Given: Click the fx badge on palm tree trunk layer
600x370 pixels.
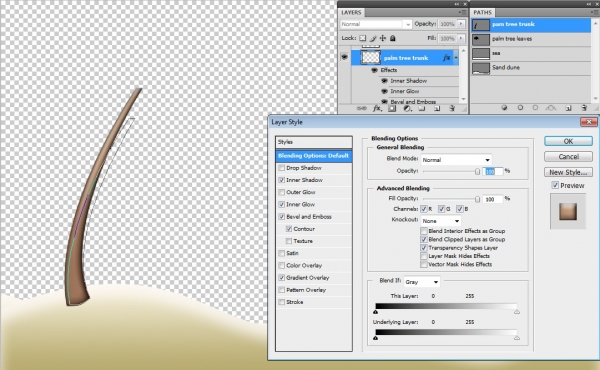Looking at the screenshot, I should pyautogui.click(x=446, y=58).
